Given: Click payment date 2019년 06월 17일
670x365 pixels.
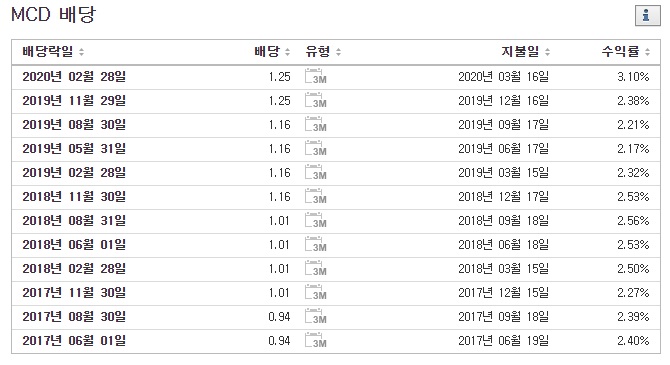Looking at the screenshot, I should 503,148.
